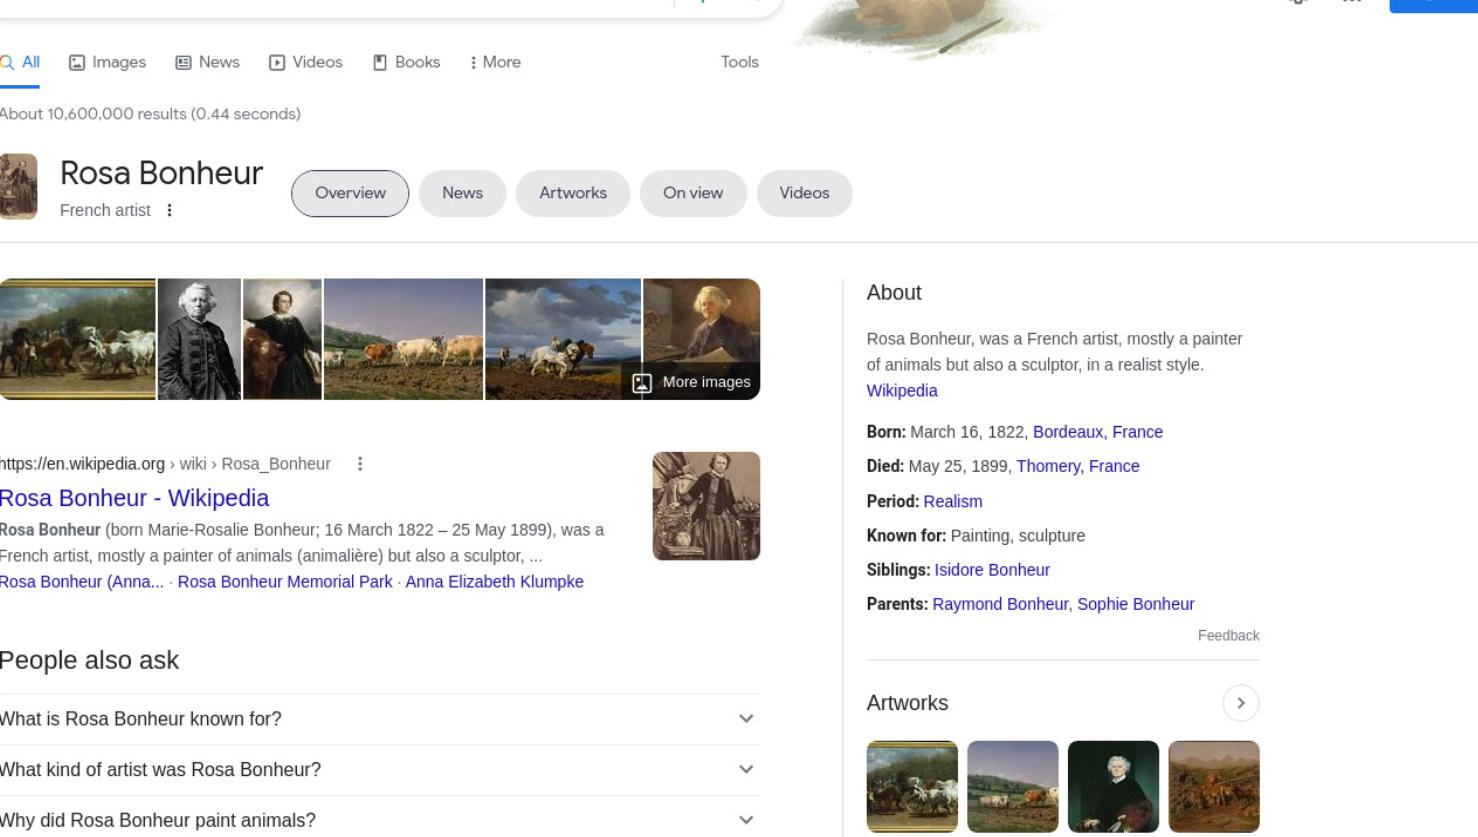Click Artworks next arrow button

pos(1241,703)
